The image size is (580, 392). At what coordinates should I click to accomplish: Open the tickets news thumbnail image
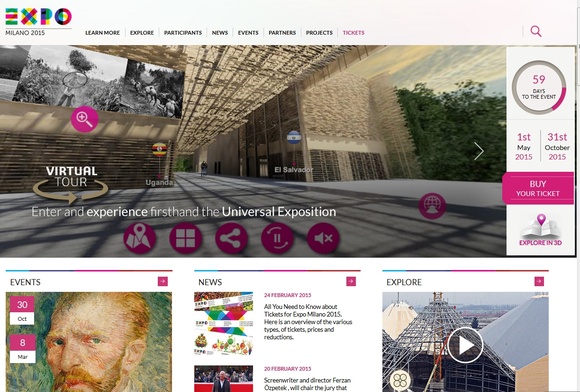[223, 324]
